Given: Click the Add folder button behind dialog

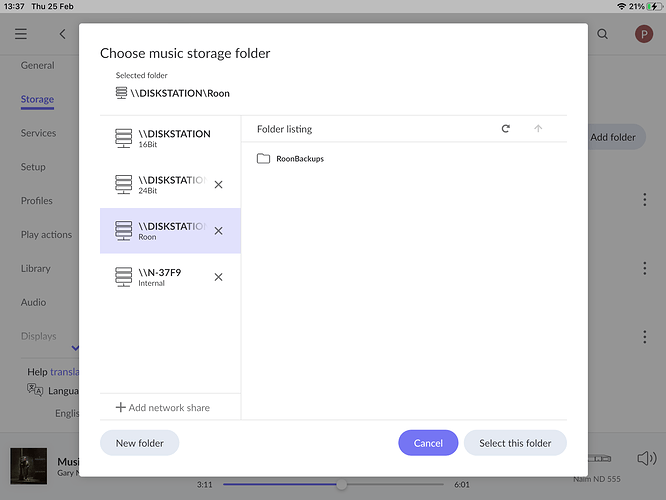Looking at the screenshot, I should (617, 137).
